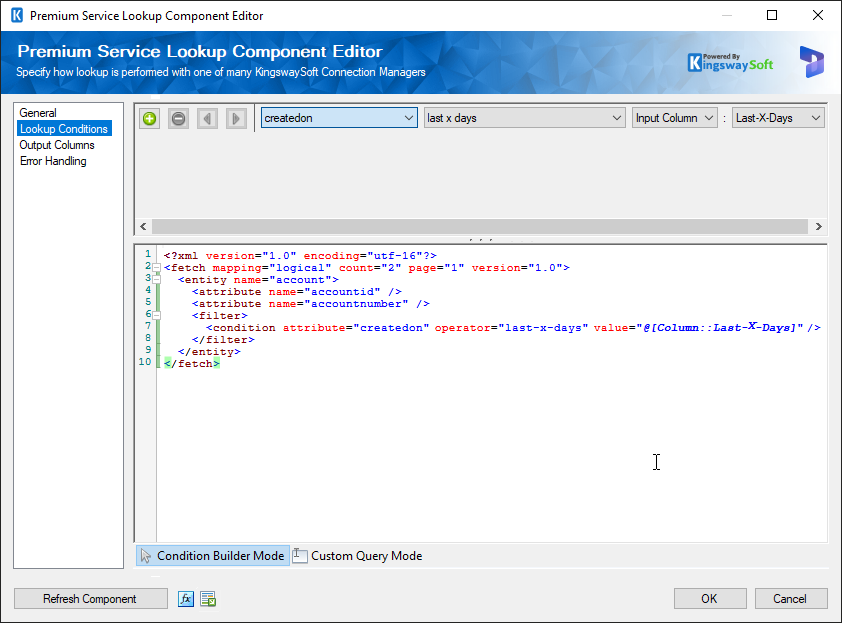The width and height of the screenshot is (842, 623).
Task: Move condition right with arrow icon
Action: (x=236, y=118)
